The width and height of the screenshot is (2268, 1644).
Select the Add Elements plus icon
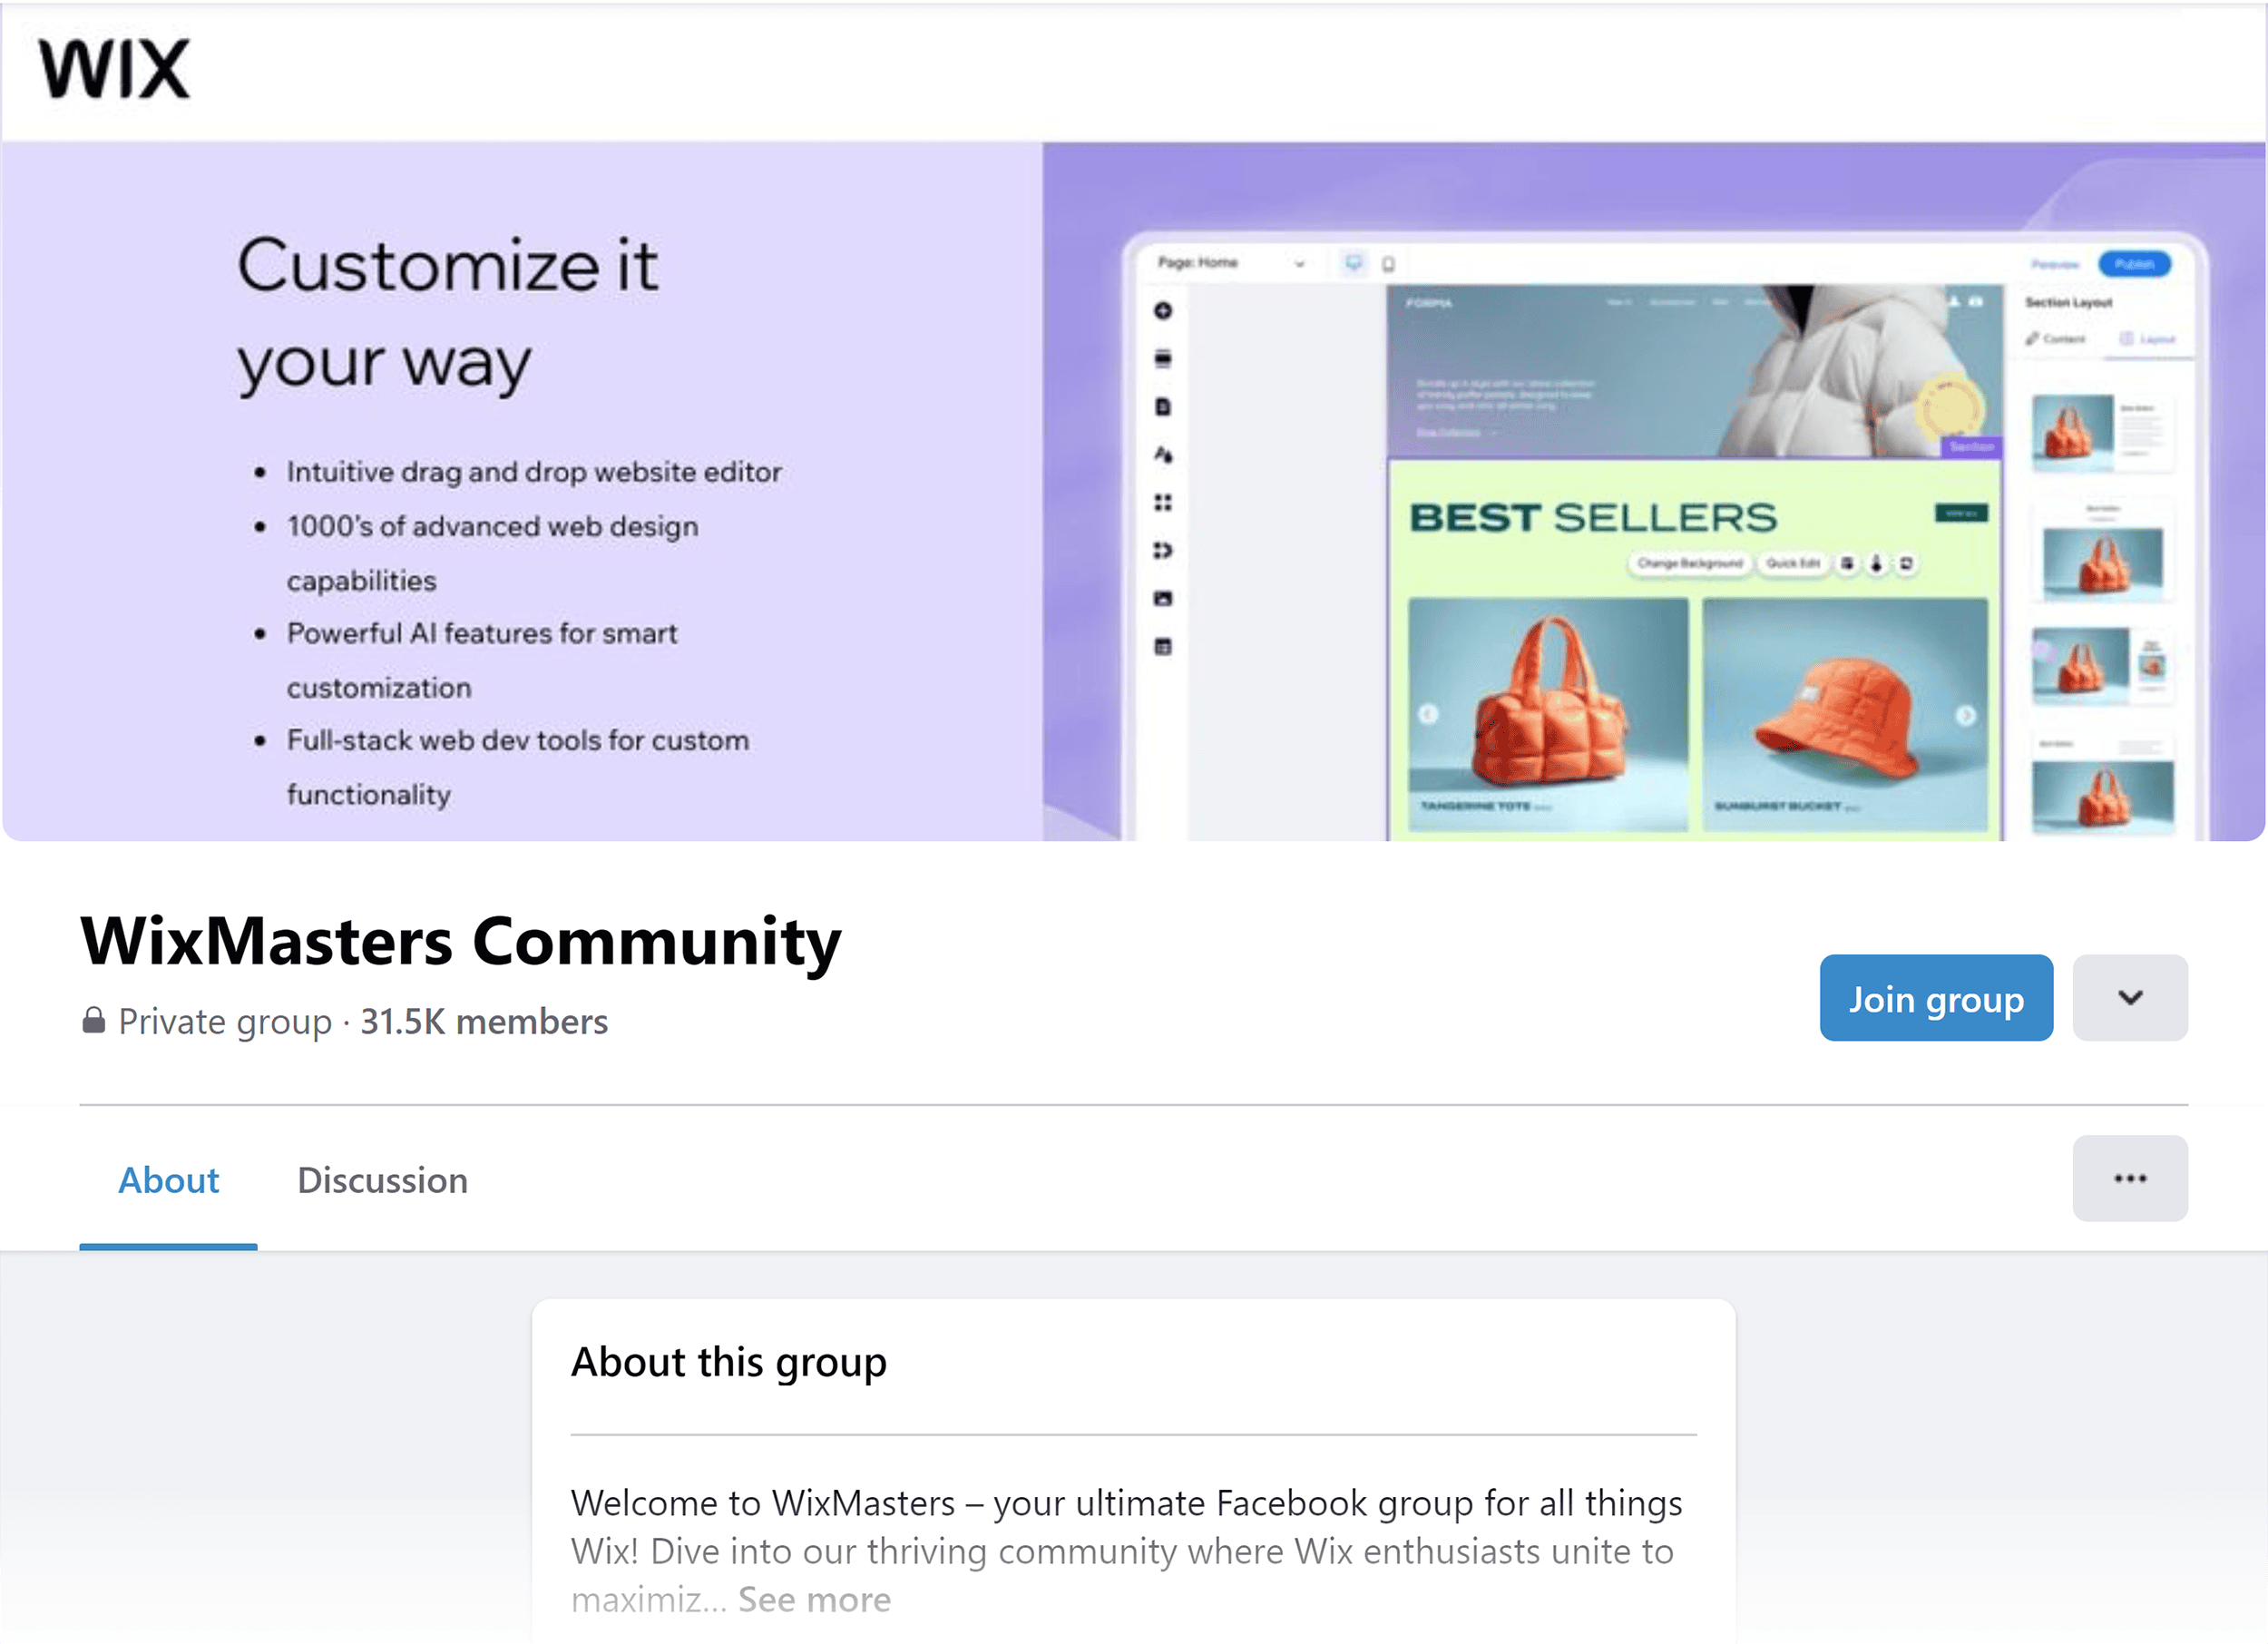pyautogui.click(x=1163, y=313)
